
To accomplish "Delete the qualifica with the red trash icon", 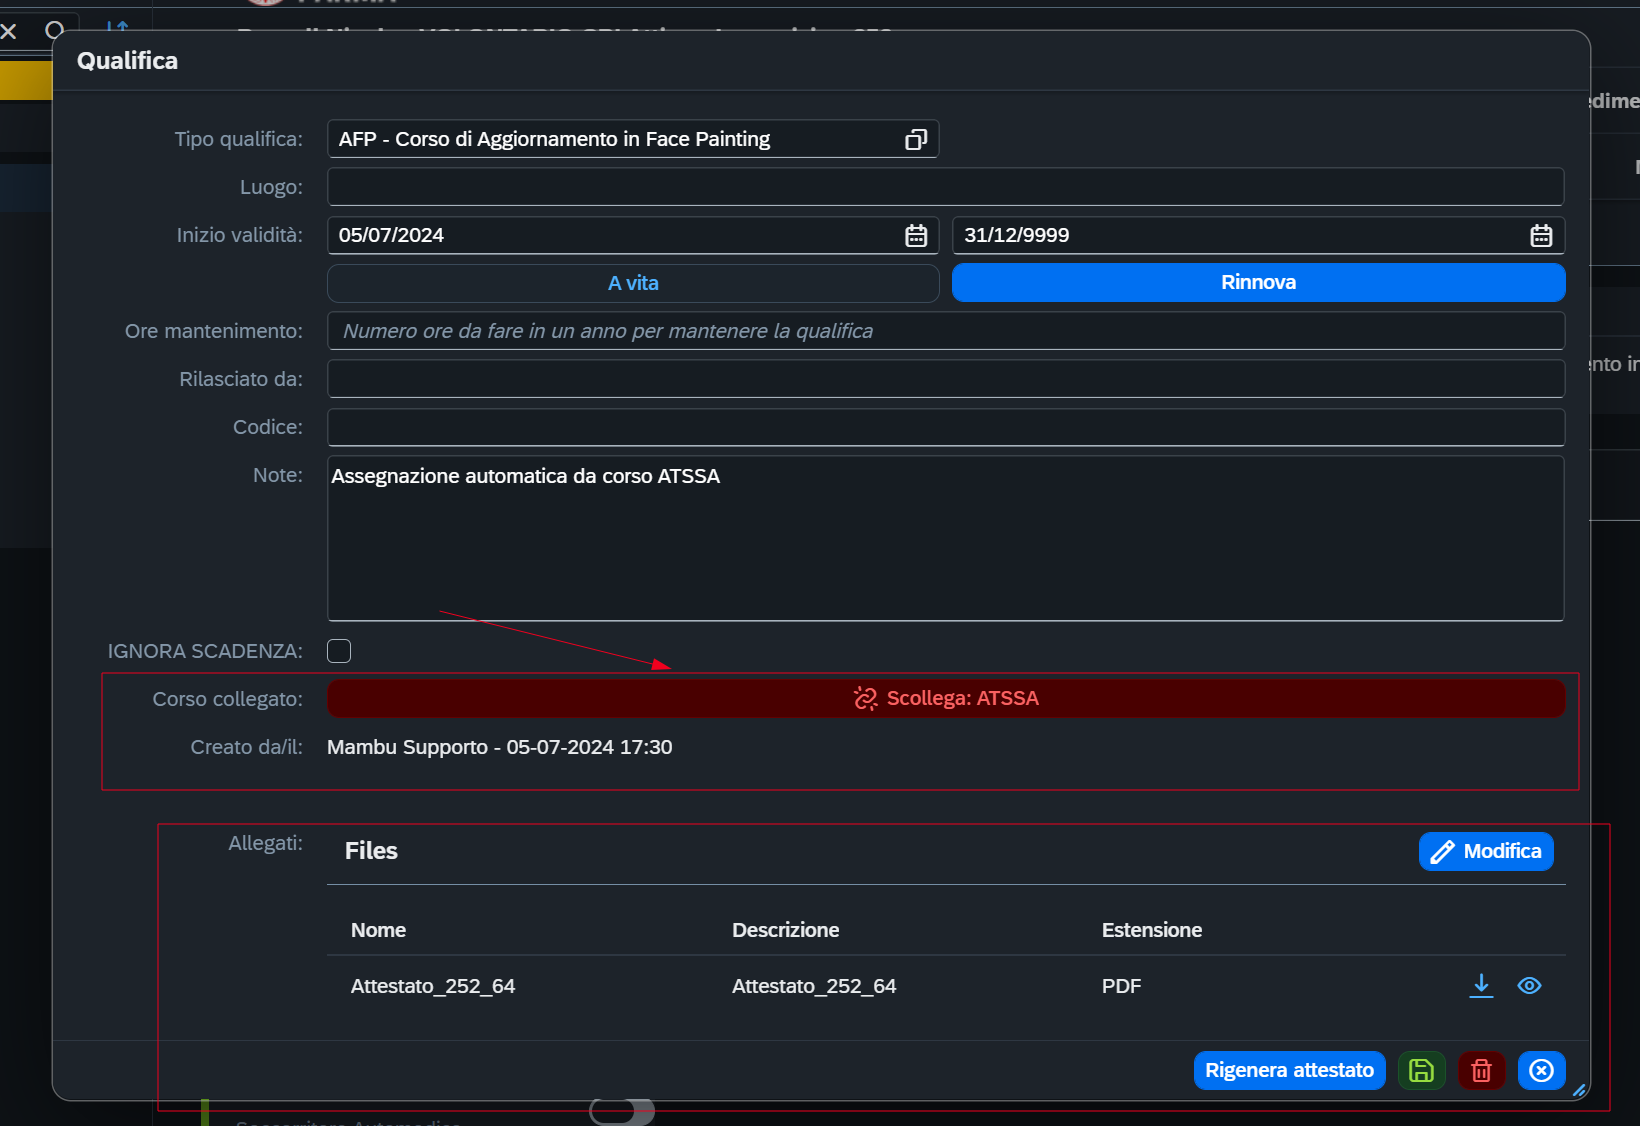I will tap(1481, 1070).
